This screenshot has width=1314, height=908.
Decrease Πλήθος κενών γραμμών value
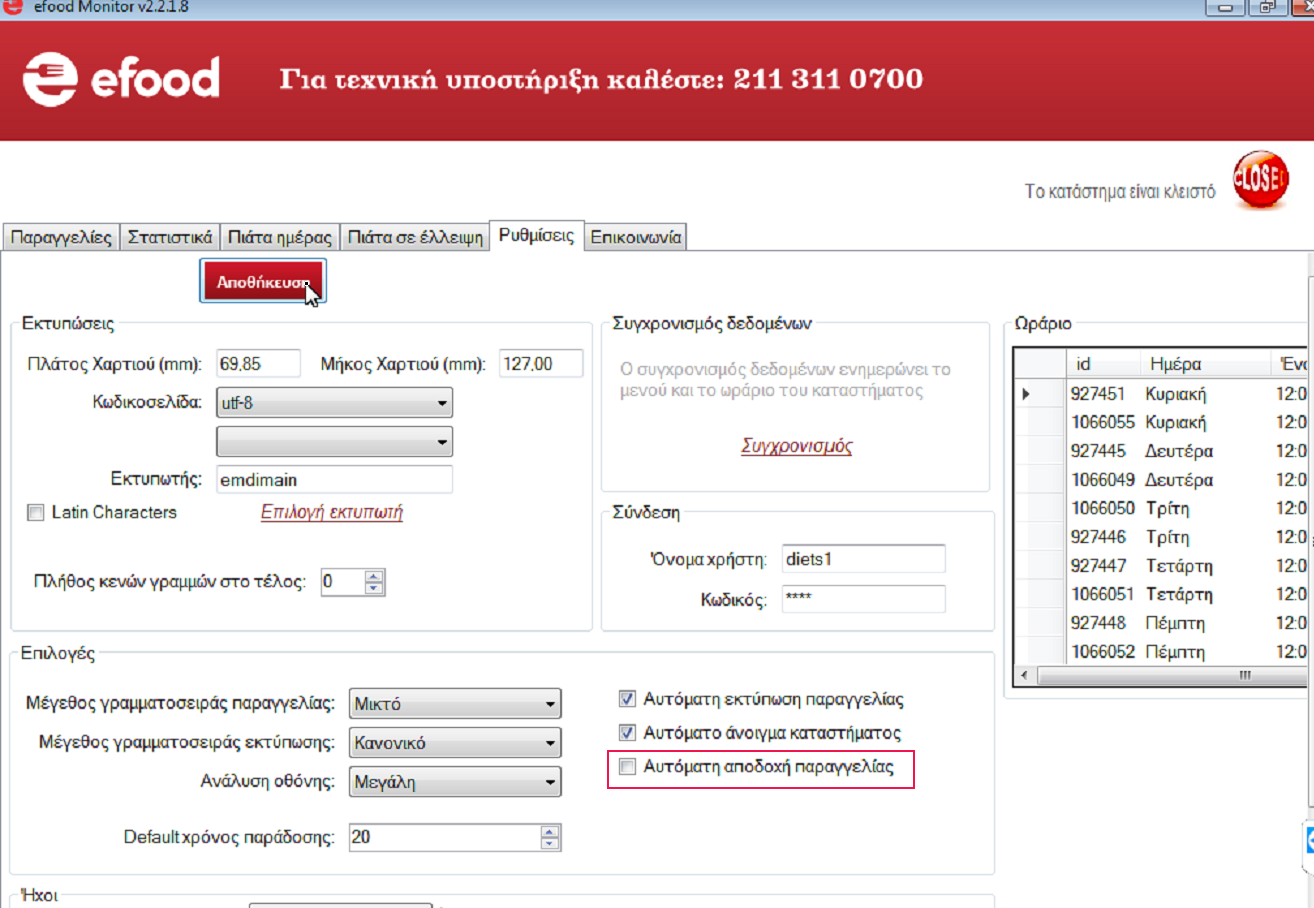point(374,588)
